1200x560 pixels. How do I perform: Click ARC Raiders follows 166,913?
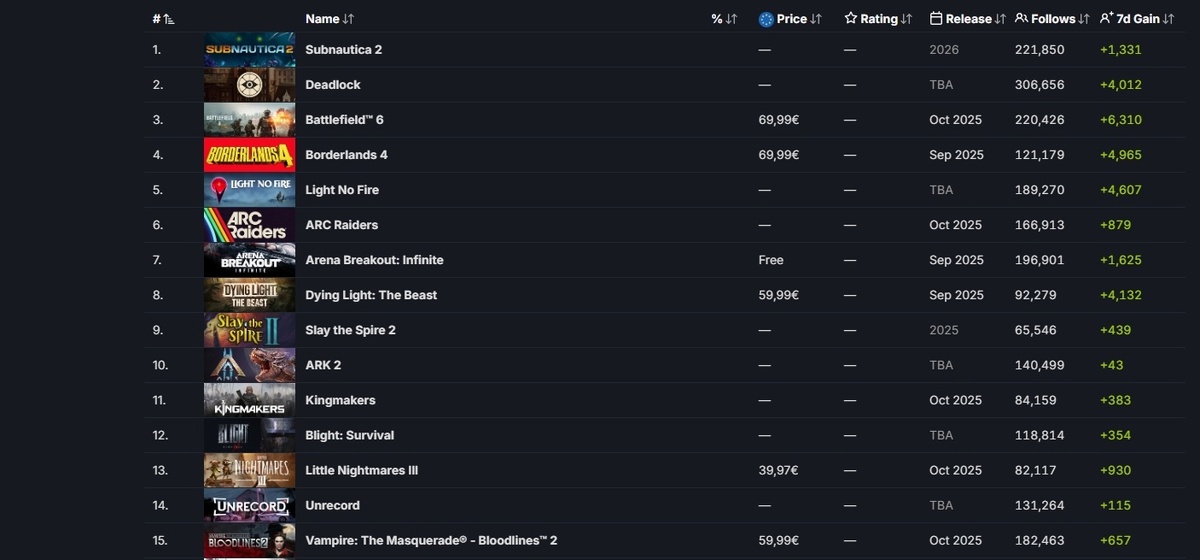point(1039,225)
